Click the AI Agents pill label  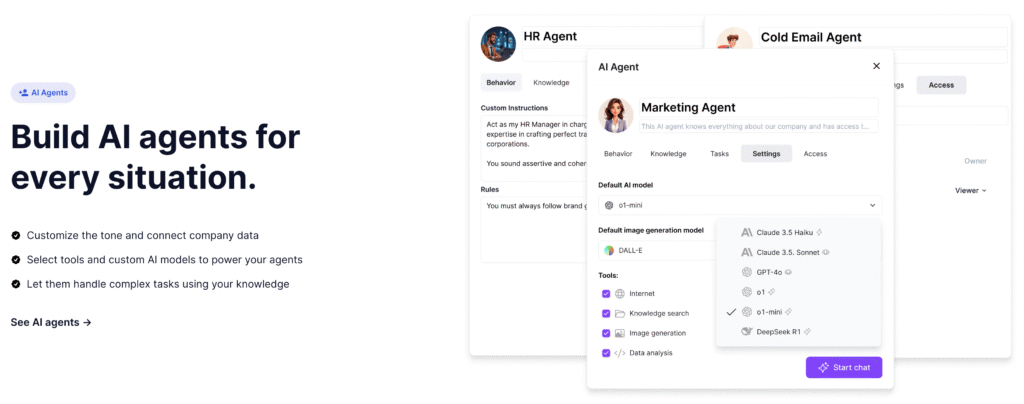tap(43, 93)
